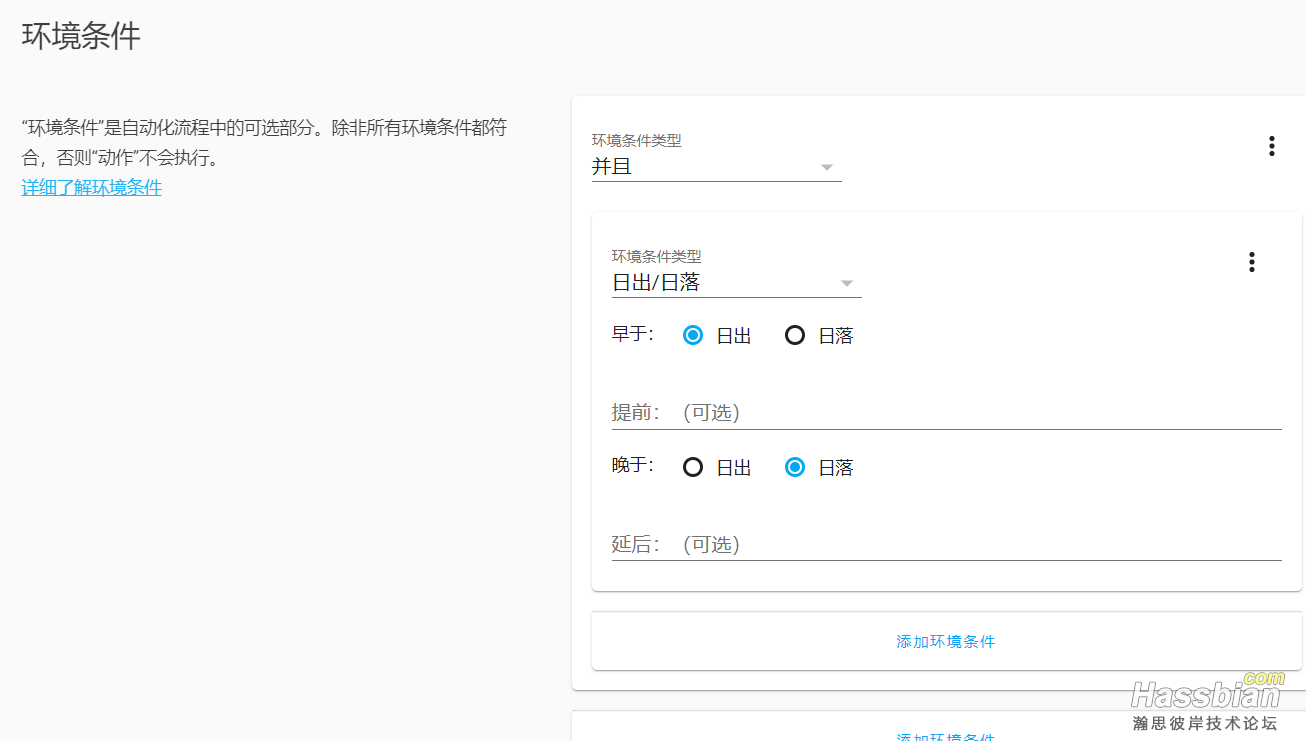This screenshot has height=741, width=1306.
Task: Click the description text starting with “环境条件”是自动化流程
Action: [x=264, y=143]
